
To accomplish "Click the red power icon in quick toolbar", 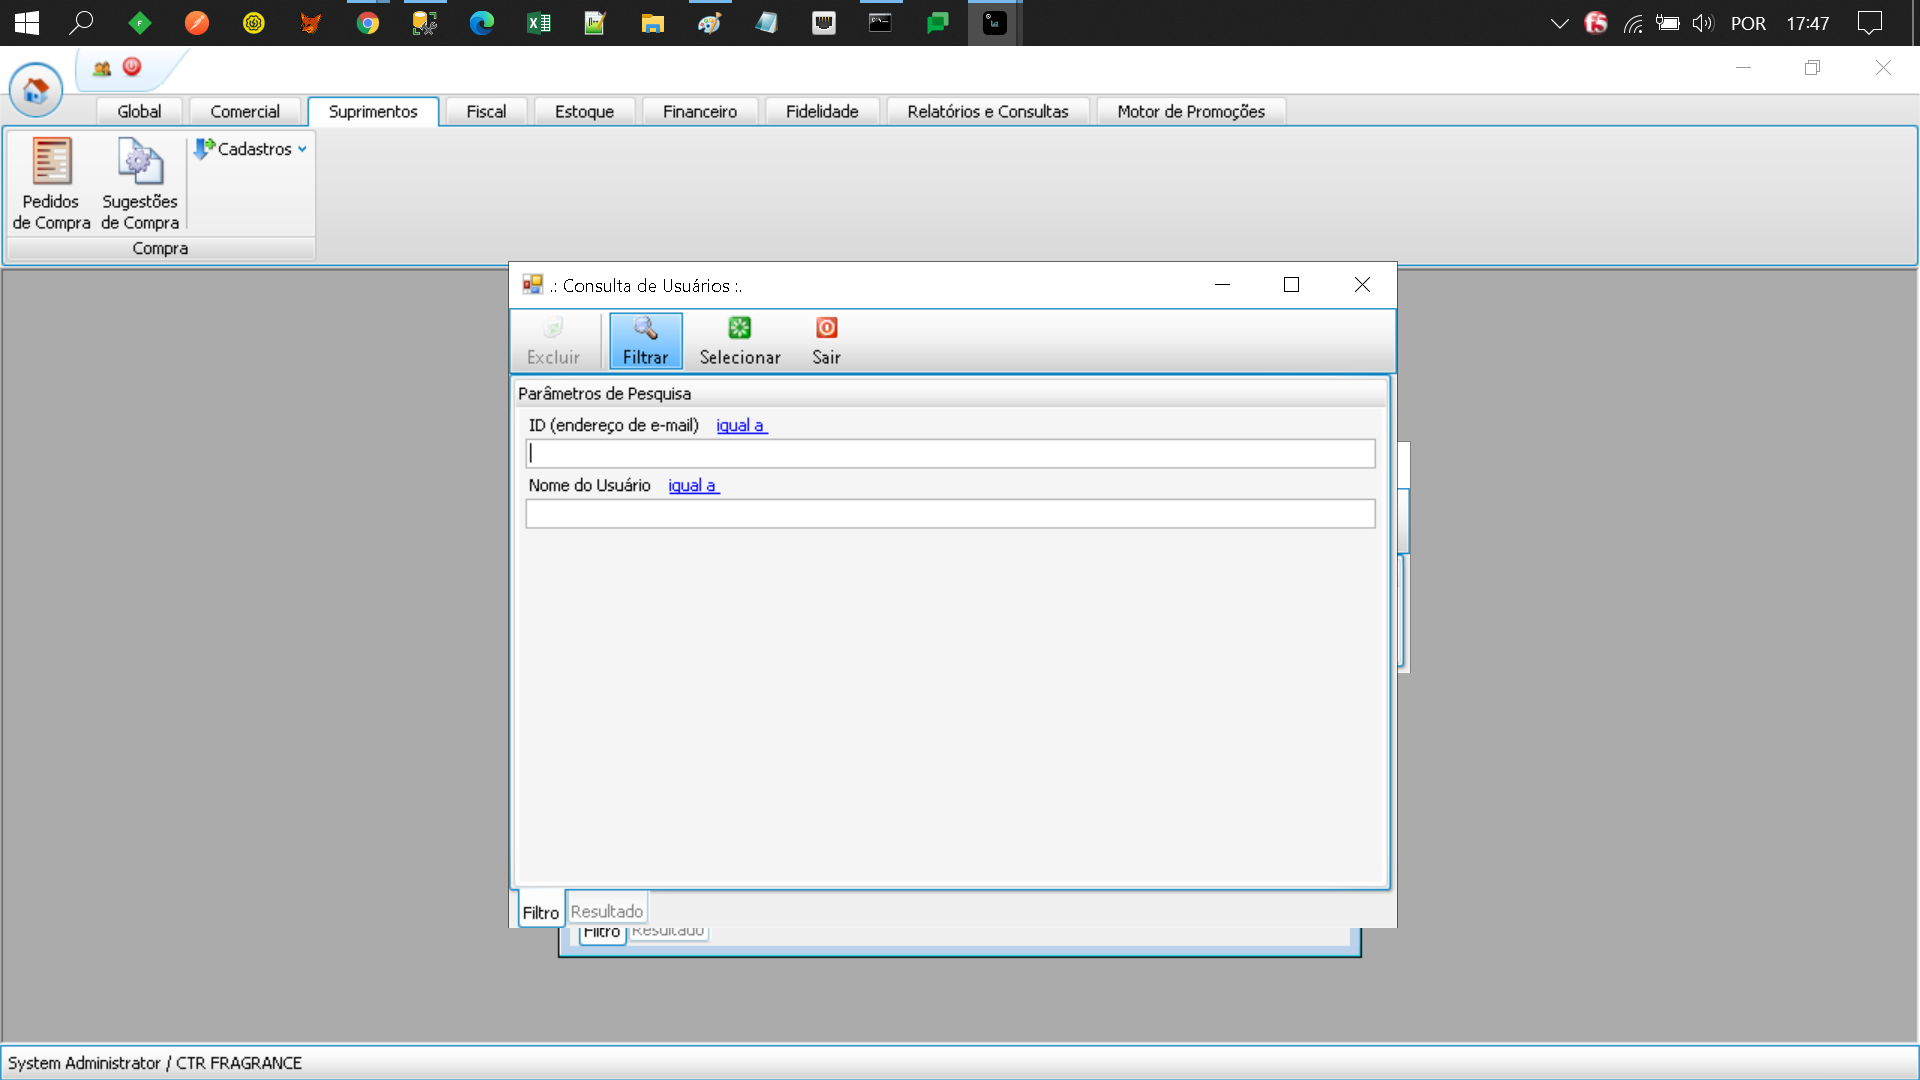I will [x=132, y=67].
